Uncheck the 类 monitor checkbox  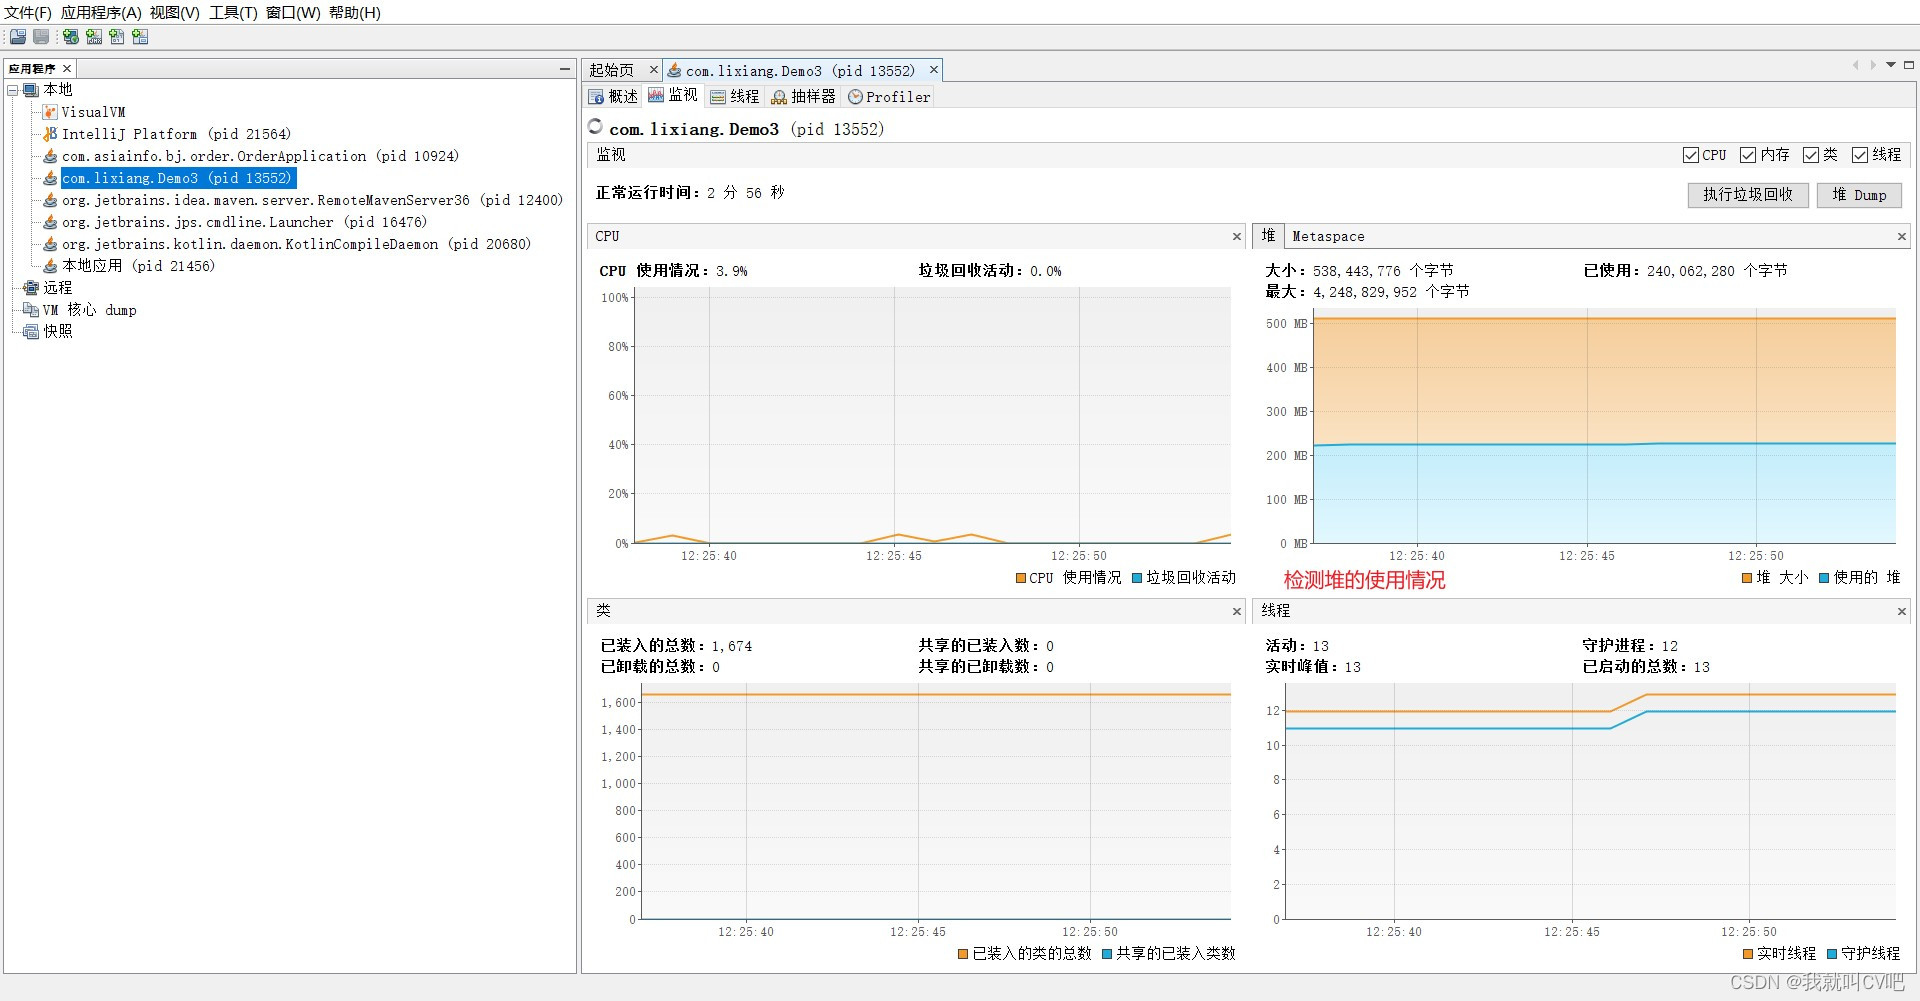coord(1811,155)
